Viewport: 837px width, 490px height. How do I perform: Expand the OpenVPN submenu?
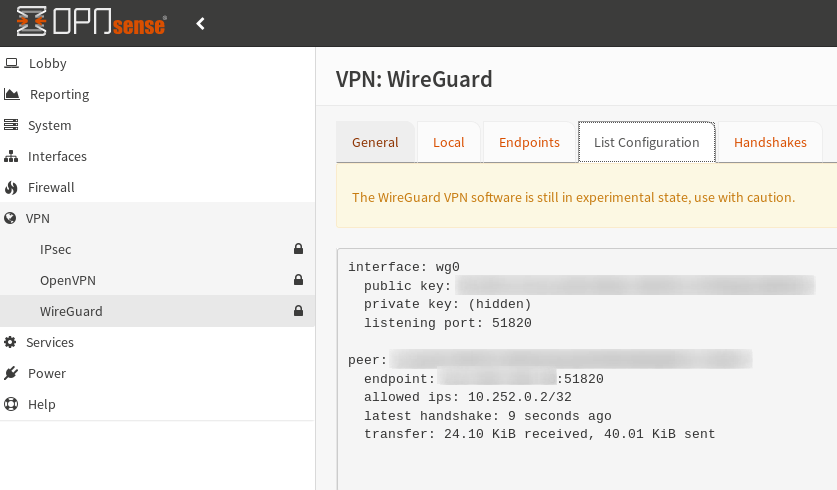[x=67, y=280]
